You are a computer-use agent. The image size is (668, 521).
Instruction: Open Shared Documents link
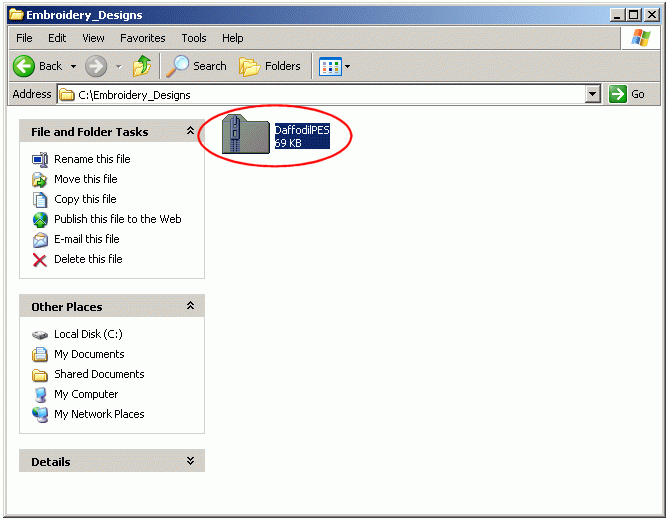[x=99, y=374]
